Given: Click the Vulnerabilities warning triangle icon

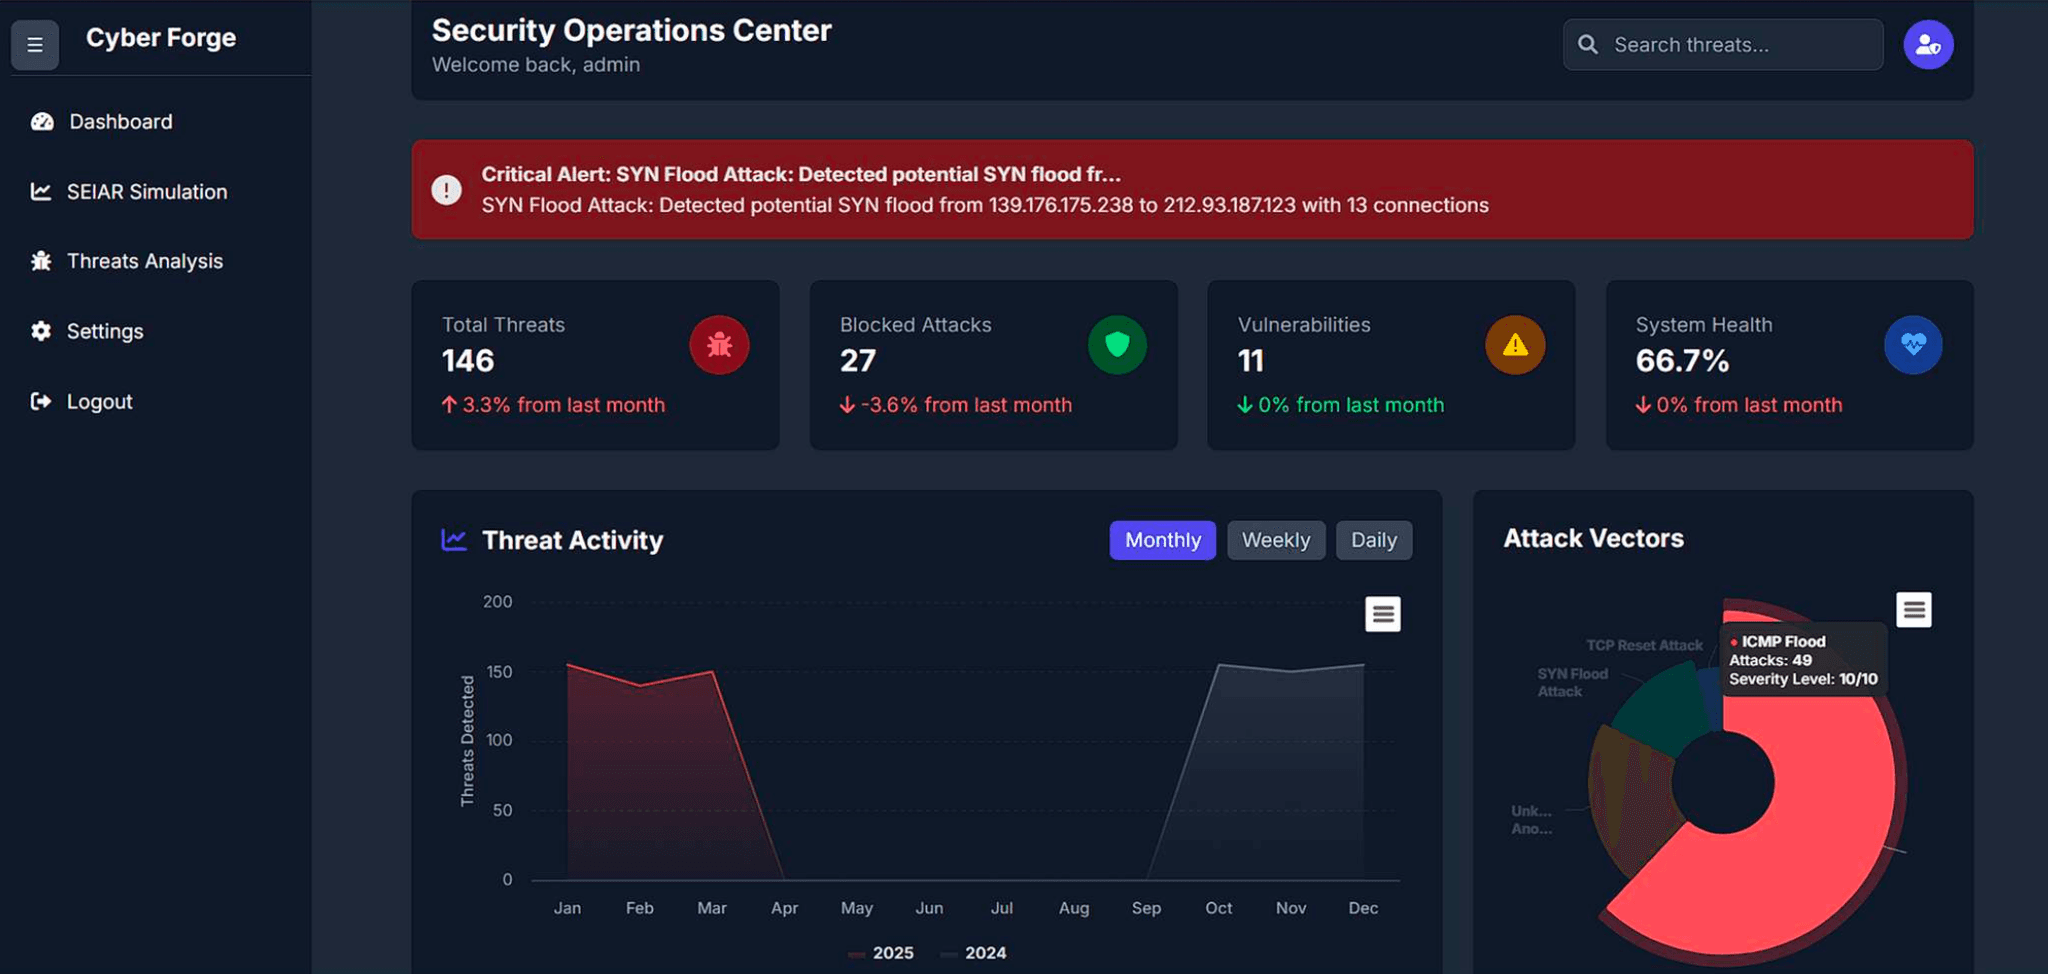Looking at the screenshot, I should tap(1515, 345).
